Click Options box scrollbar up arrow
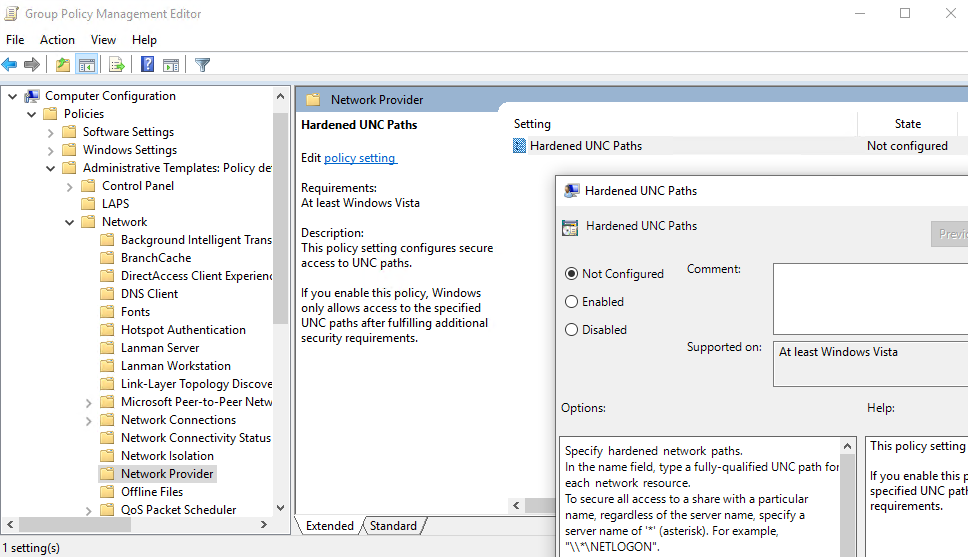Viewport: 968px width, 557px height. [x=847, y=446]
